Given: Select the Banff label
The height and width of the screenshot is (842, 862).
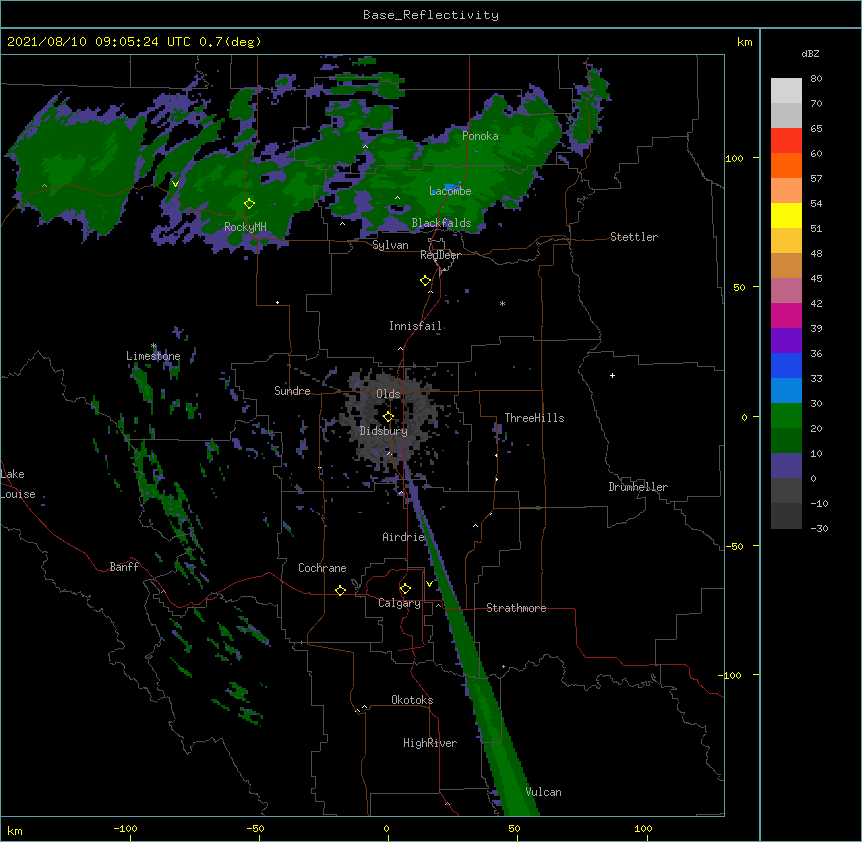Looking at the screenshot, I should (x=124, y=567).
